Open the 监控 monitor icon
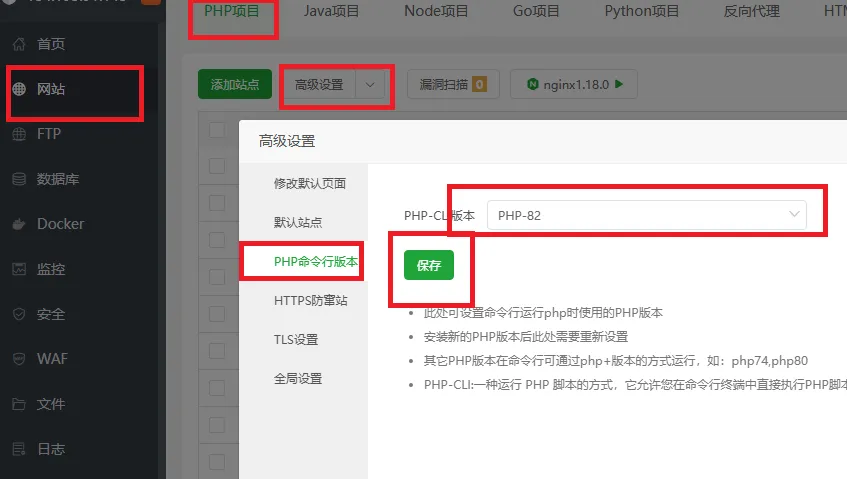Screen dimensions: 847x479 click(x=19, y=269)
